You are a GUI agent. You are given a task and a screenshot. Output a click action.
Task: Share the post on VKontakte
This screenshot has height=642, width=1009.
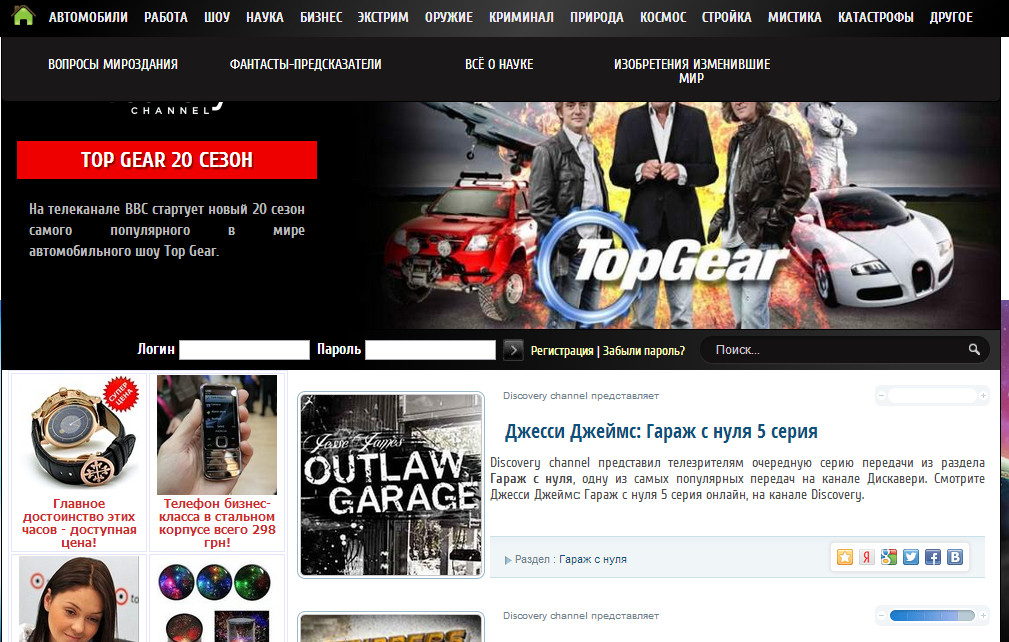(955, 558)
